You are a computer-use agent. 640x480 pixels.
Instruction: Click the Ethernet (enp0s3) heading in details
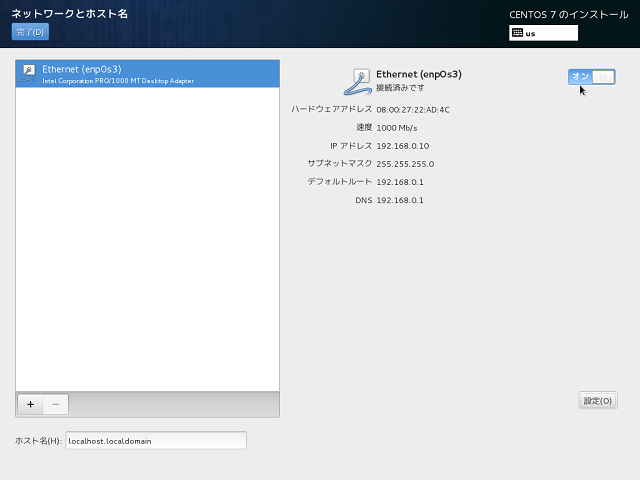[418, 74]
